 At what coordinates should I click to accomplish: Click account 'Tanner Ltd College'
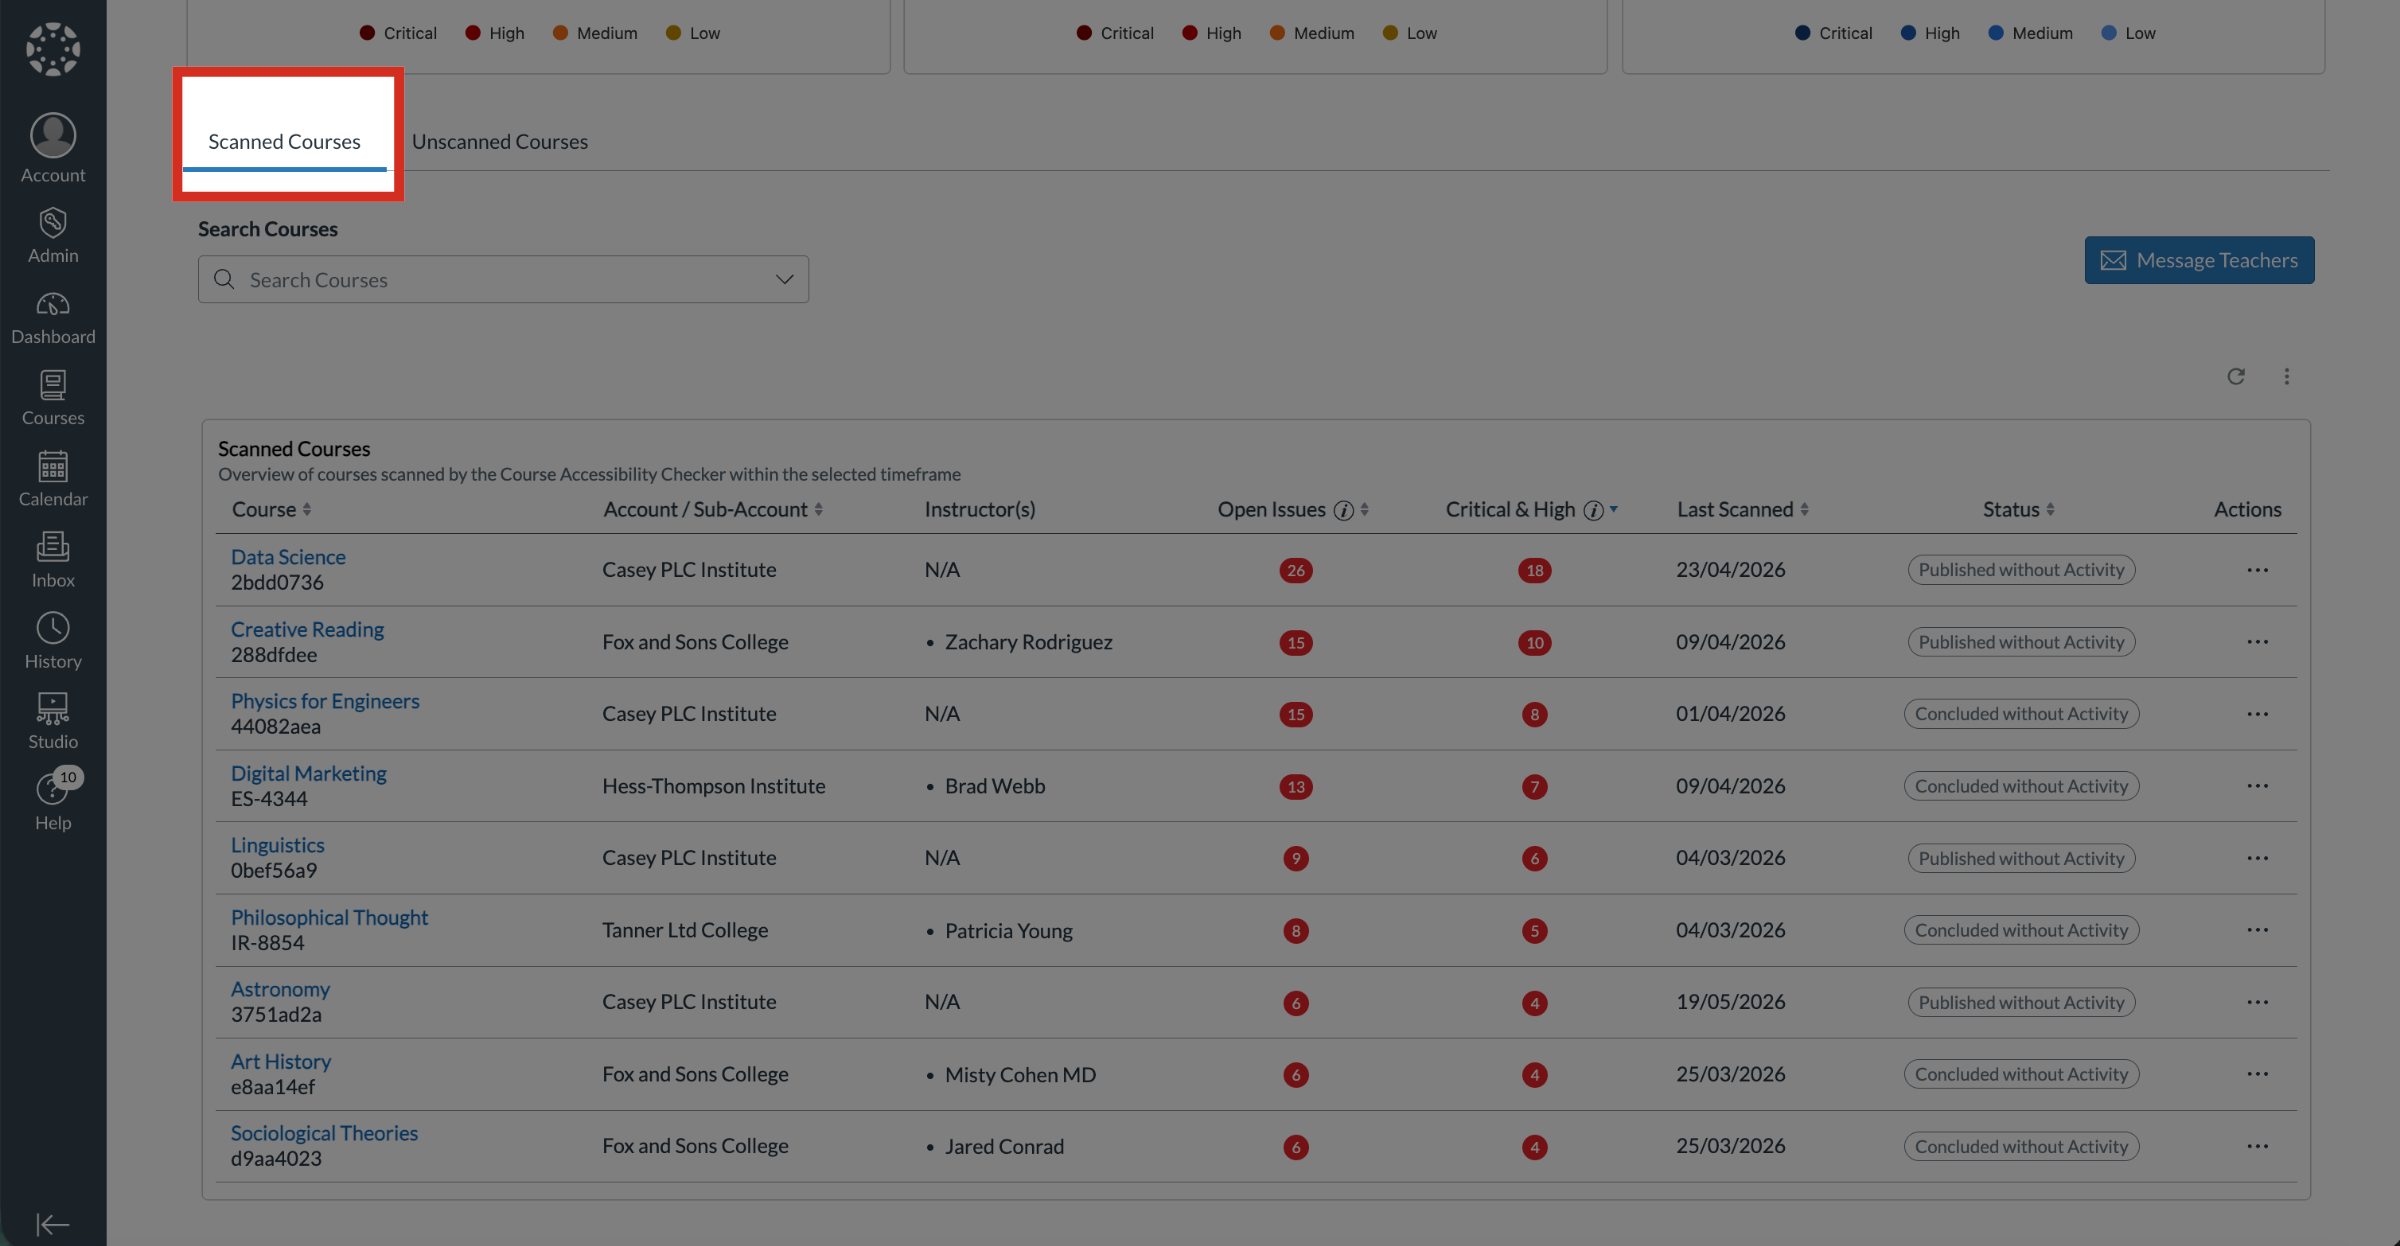click(x=685, y=930)
